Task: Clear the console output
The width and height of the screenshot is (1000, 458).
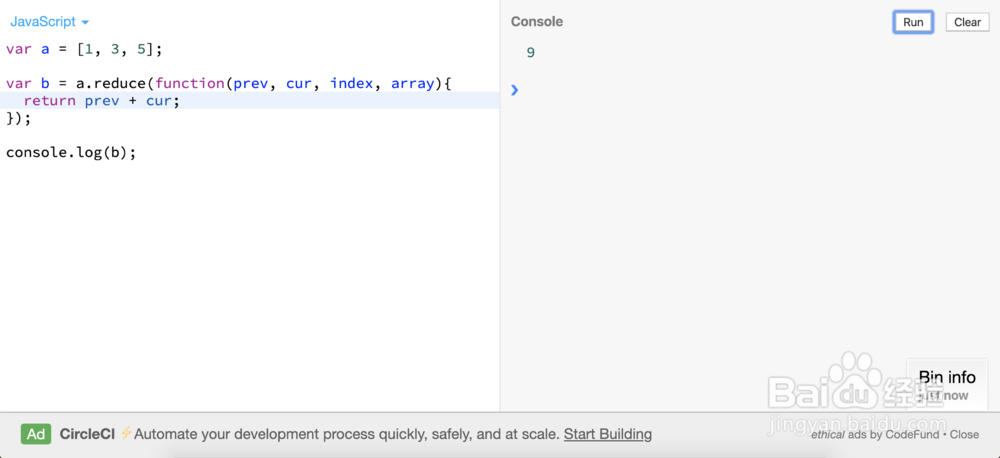Action: pos(967,22)
